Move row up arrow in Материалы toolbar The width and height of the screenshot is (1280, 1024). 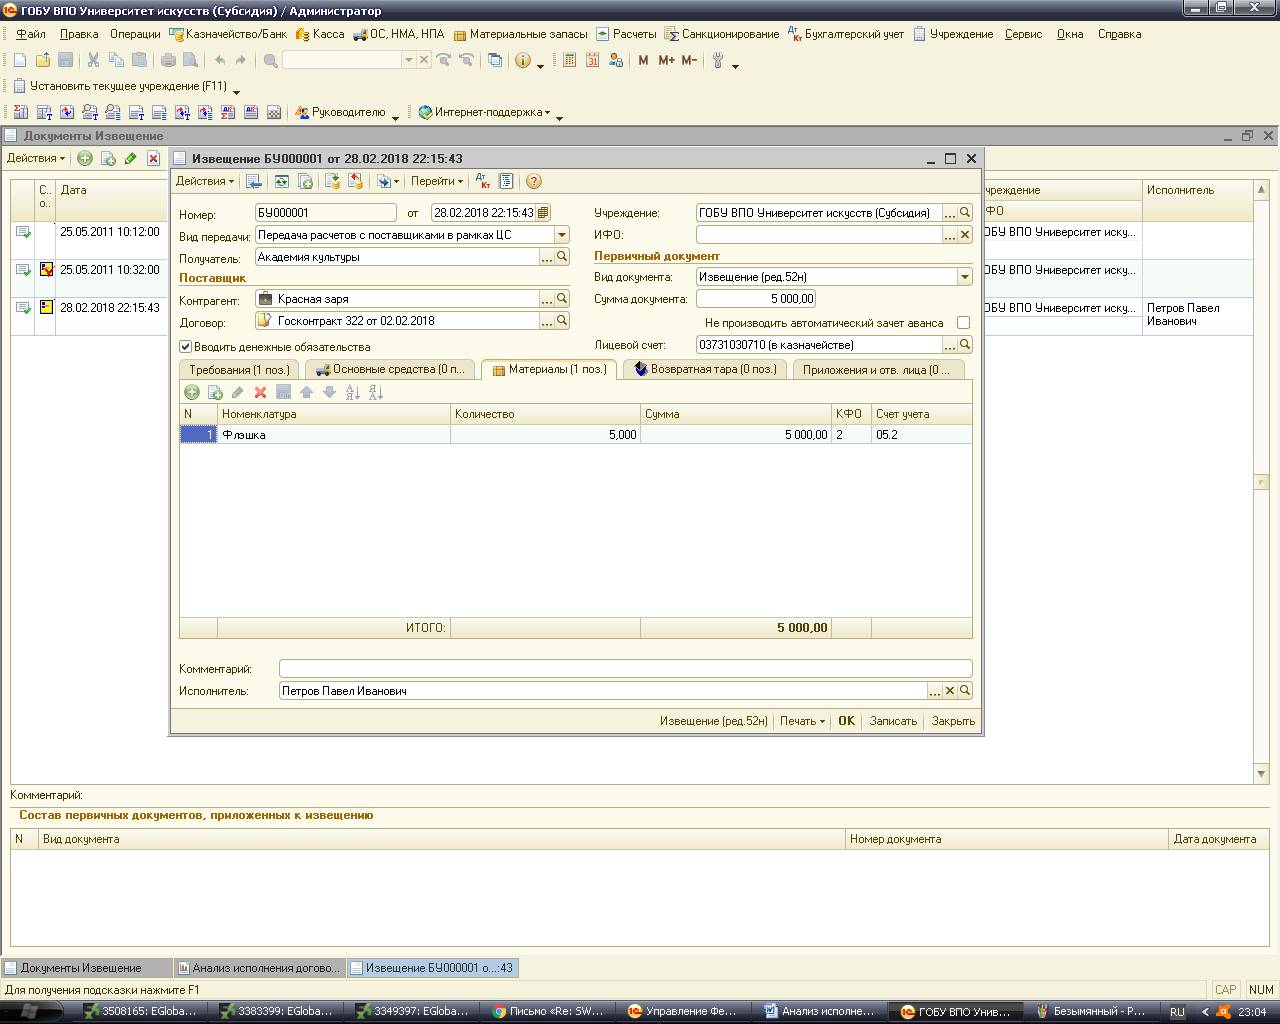tap(307, 393)
